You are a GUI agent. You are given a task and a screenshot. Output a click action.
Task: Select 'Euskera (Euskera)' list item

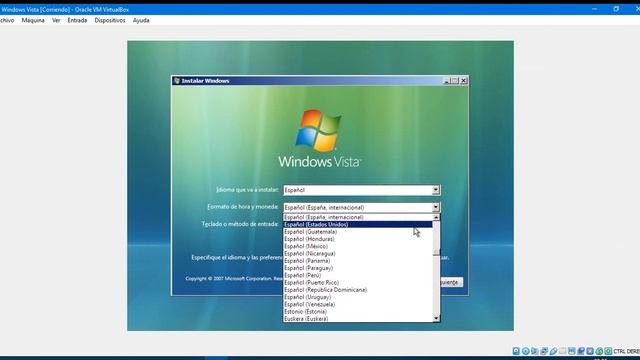pyautogui.click(x=358, y=319)
